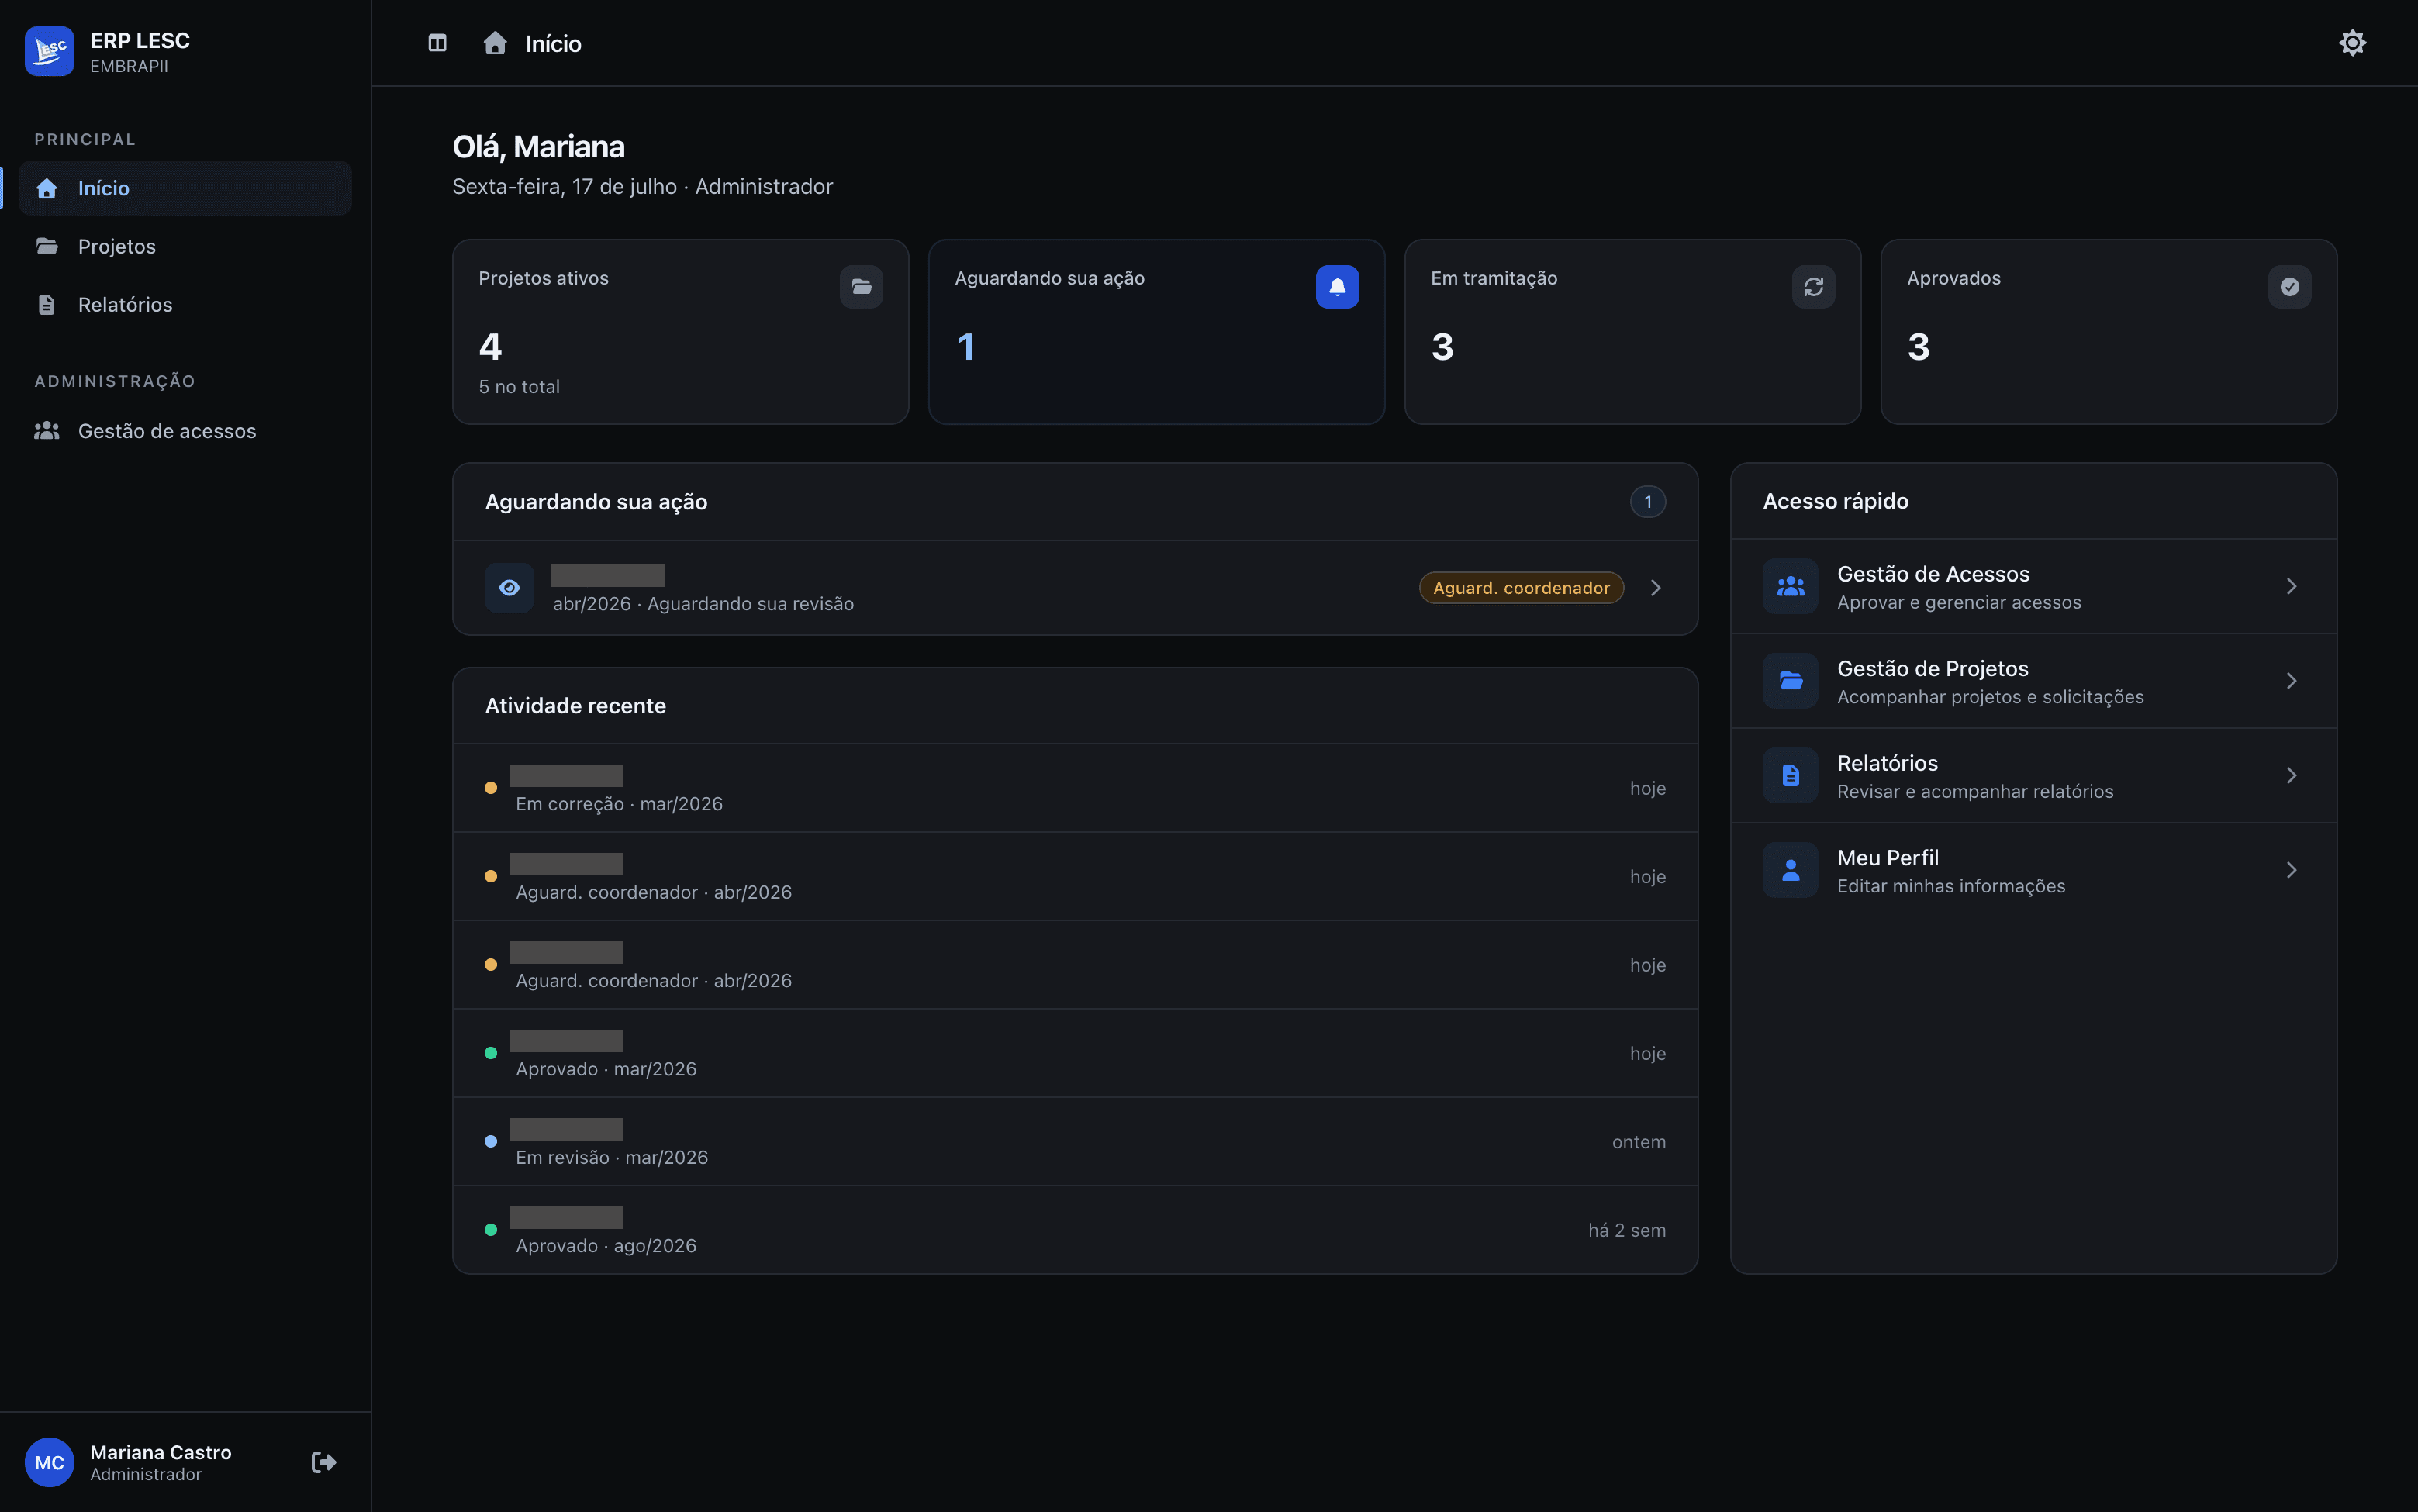Click the eye icon on the pending review item
The image size is (2418, 1512).
(x=509, y=588)
